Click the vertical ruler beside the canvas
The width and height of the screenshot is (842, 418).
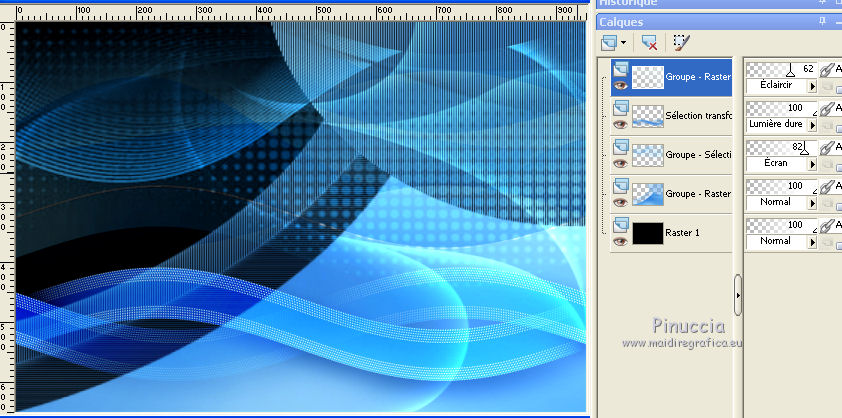coord(8,215)
